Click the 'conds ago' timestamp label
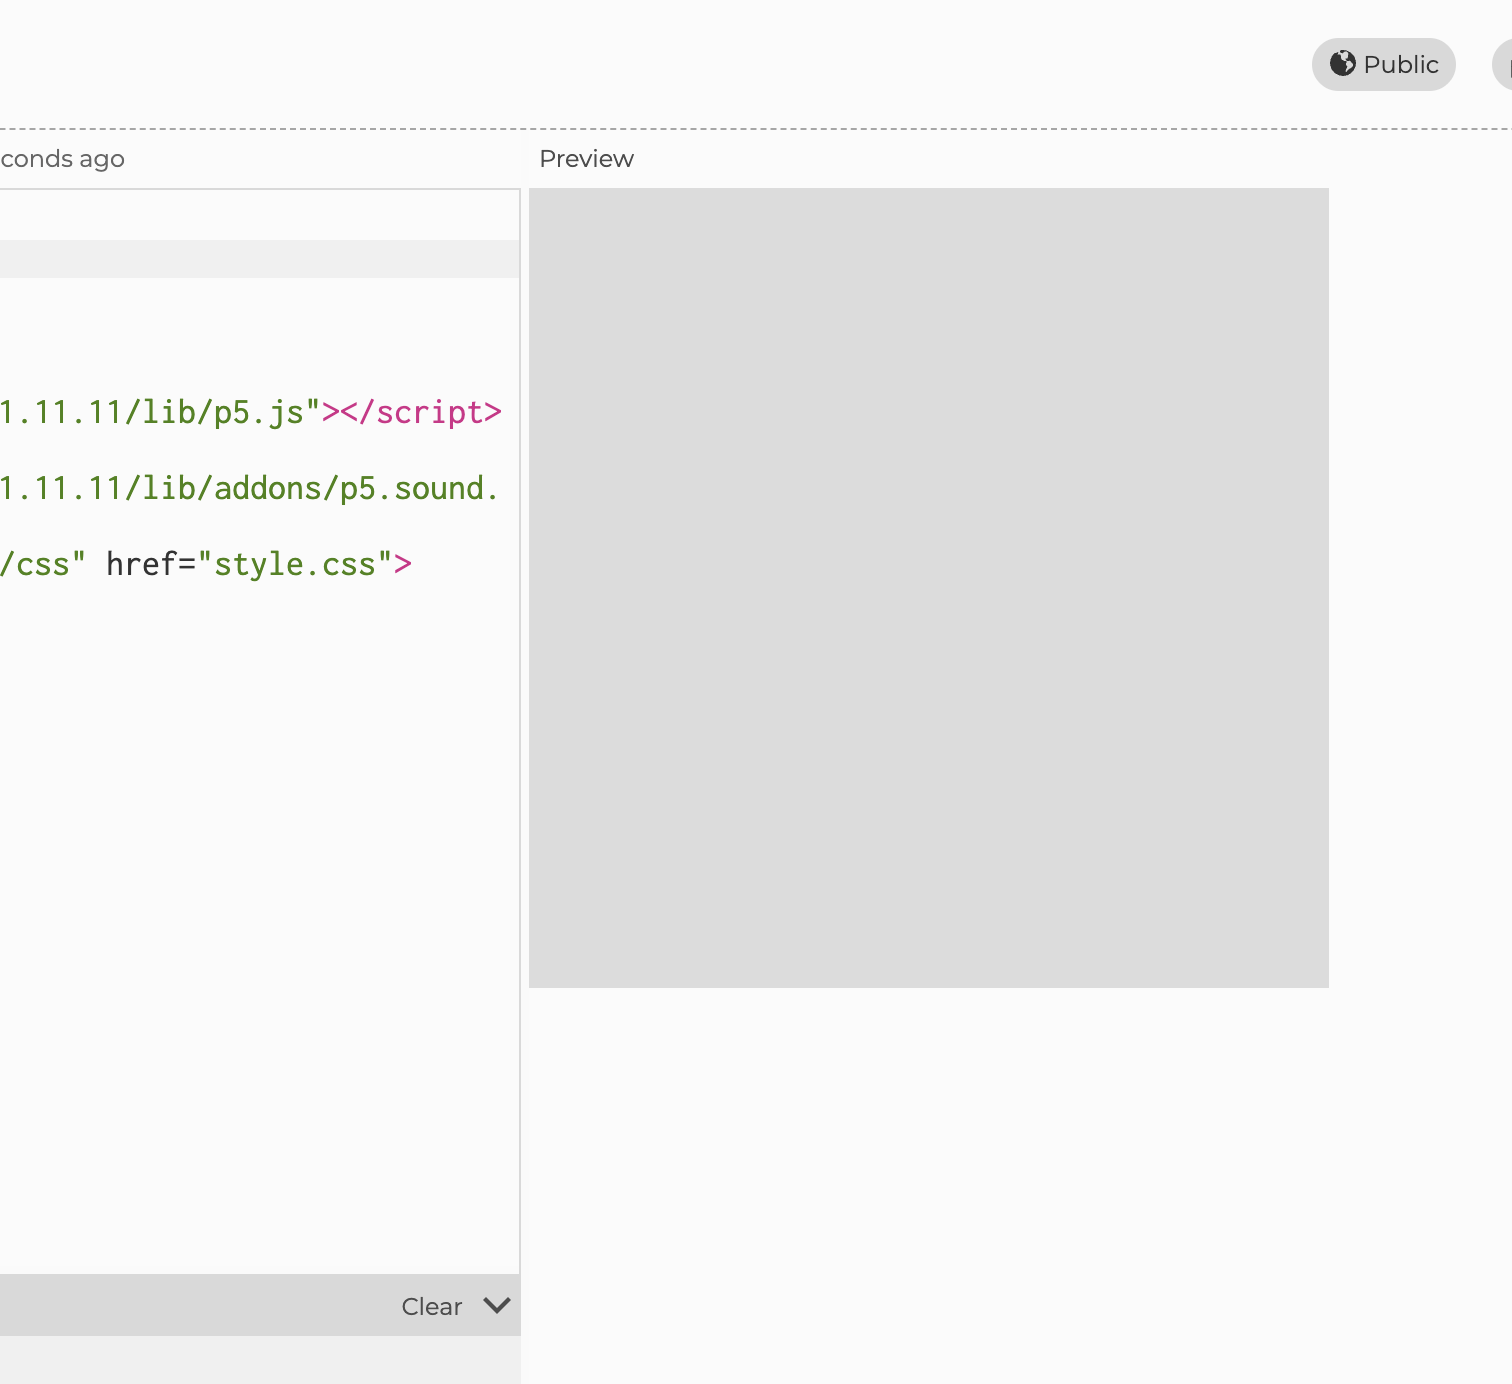Viewport: 1512px width, 1384px height. [60, 158]
